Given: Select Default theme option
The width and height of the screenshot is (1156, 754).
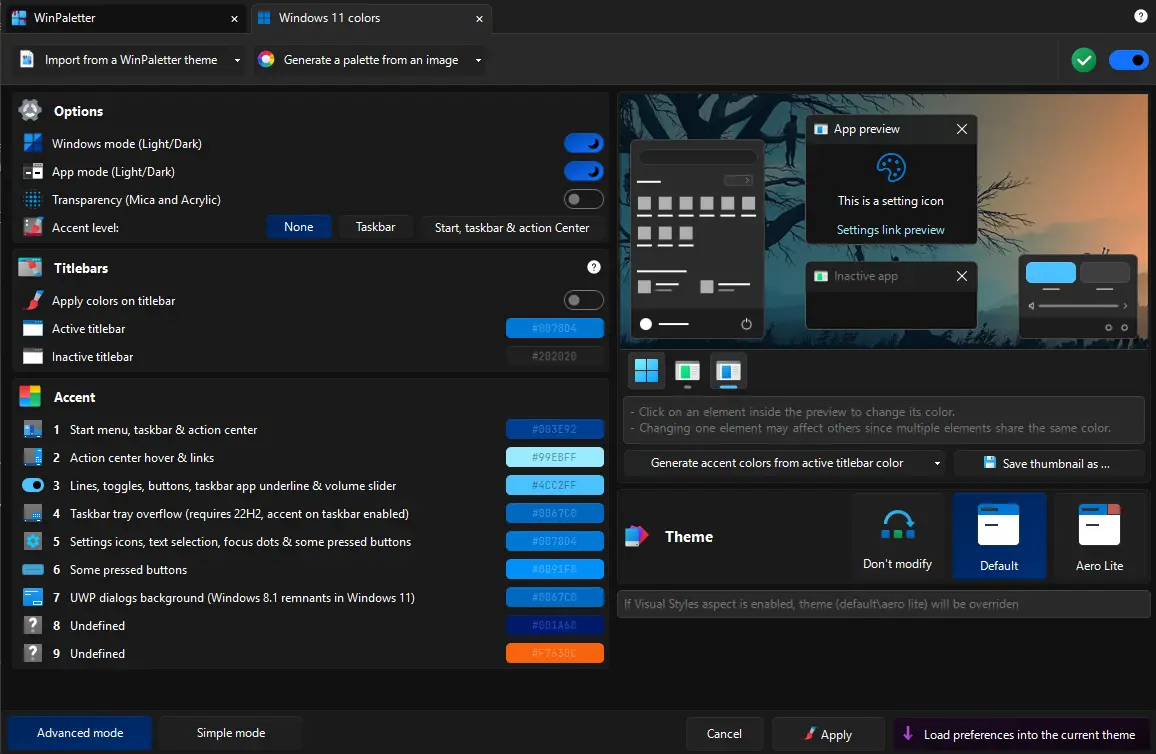Looking at the screenshot, I should [998, 536].
